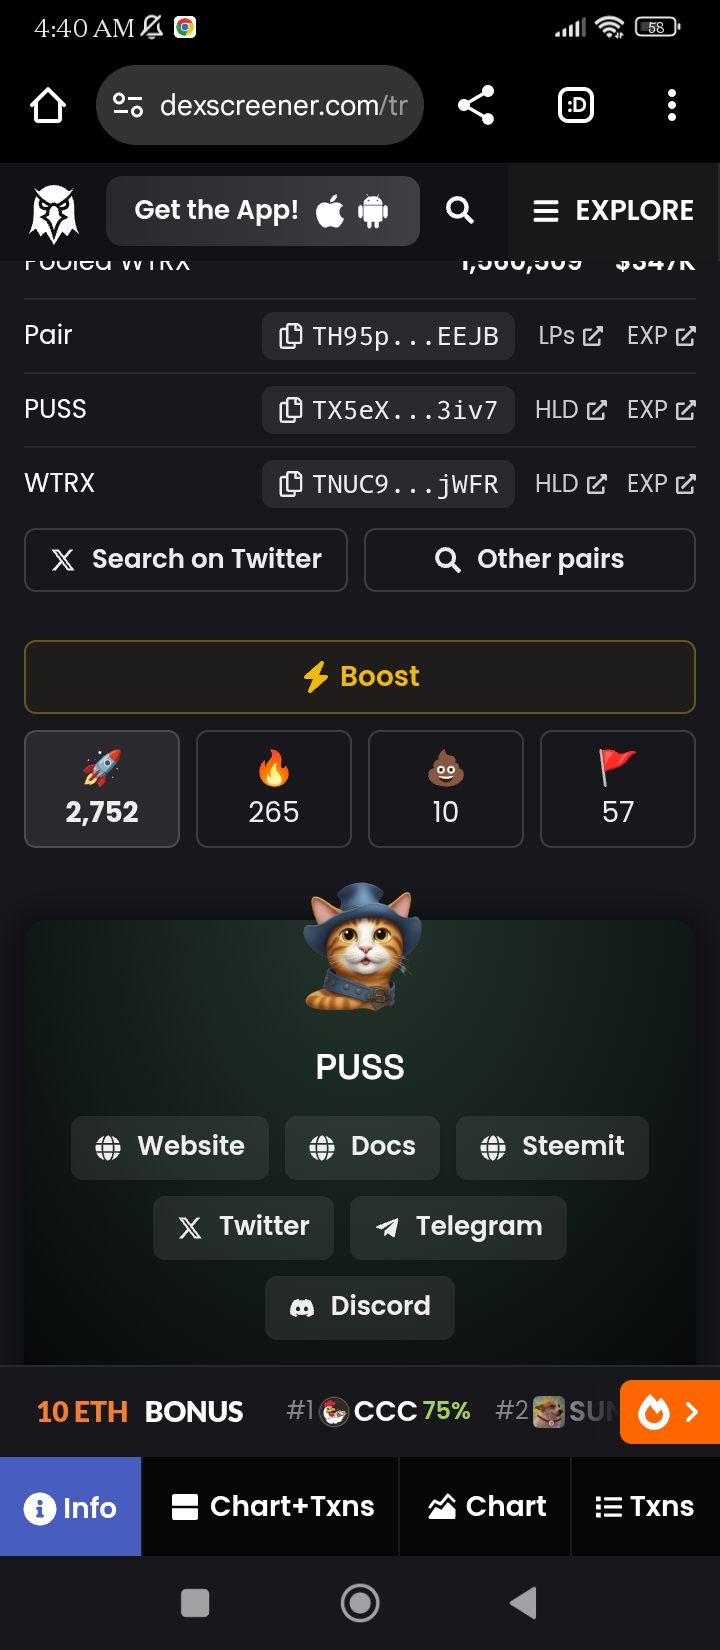
Task: Open the HLD holders link for WTRX
Action: [x=570, y=484]
